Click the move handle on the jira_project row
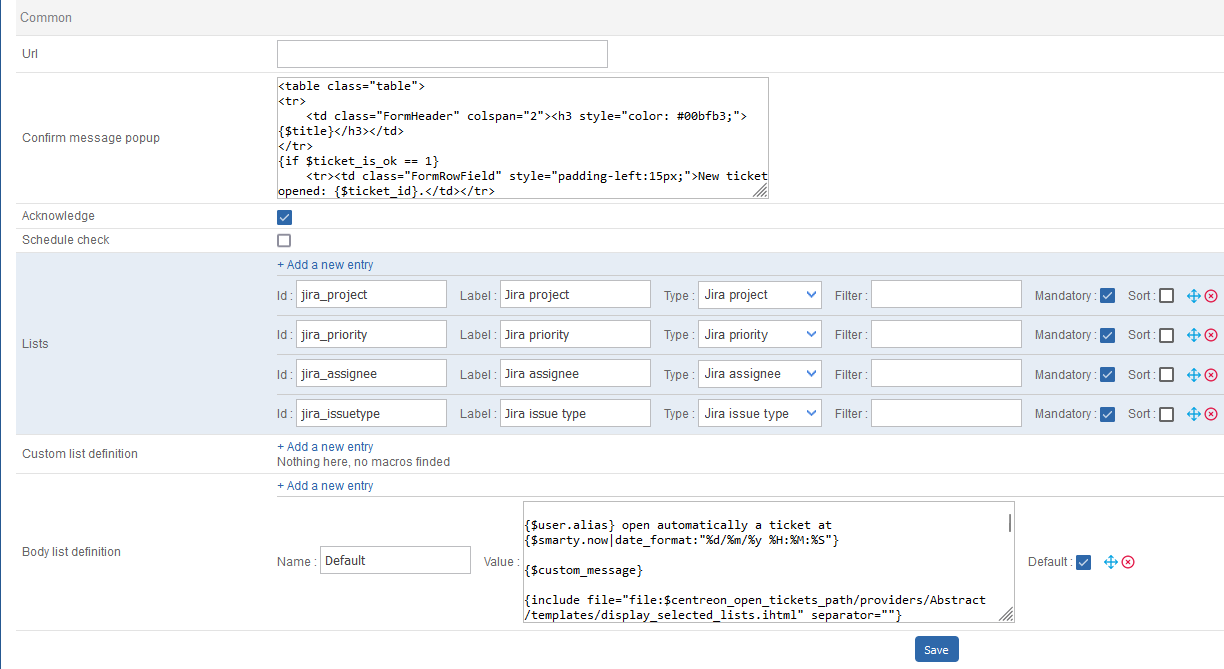The height and width of the screenshot is (669, 1224). coord(1192,296)
